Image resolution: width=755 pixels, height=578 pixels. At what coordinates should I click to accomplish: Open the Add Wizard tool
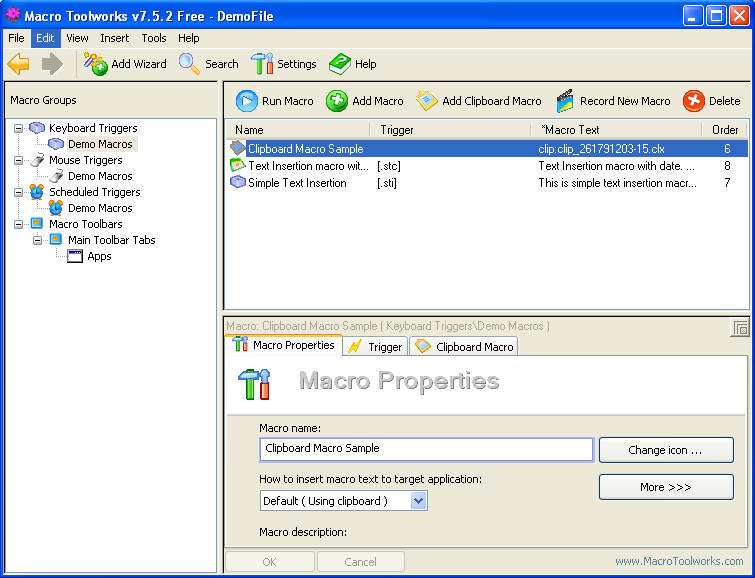[x=97, y=64]
